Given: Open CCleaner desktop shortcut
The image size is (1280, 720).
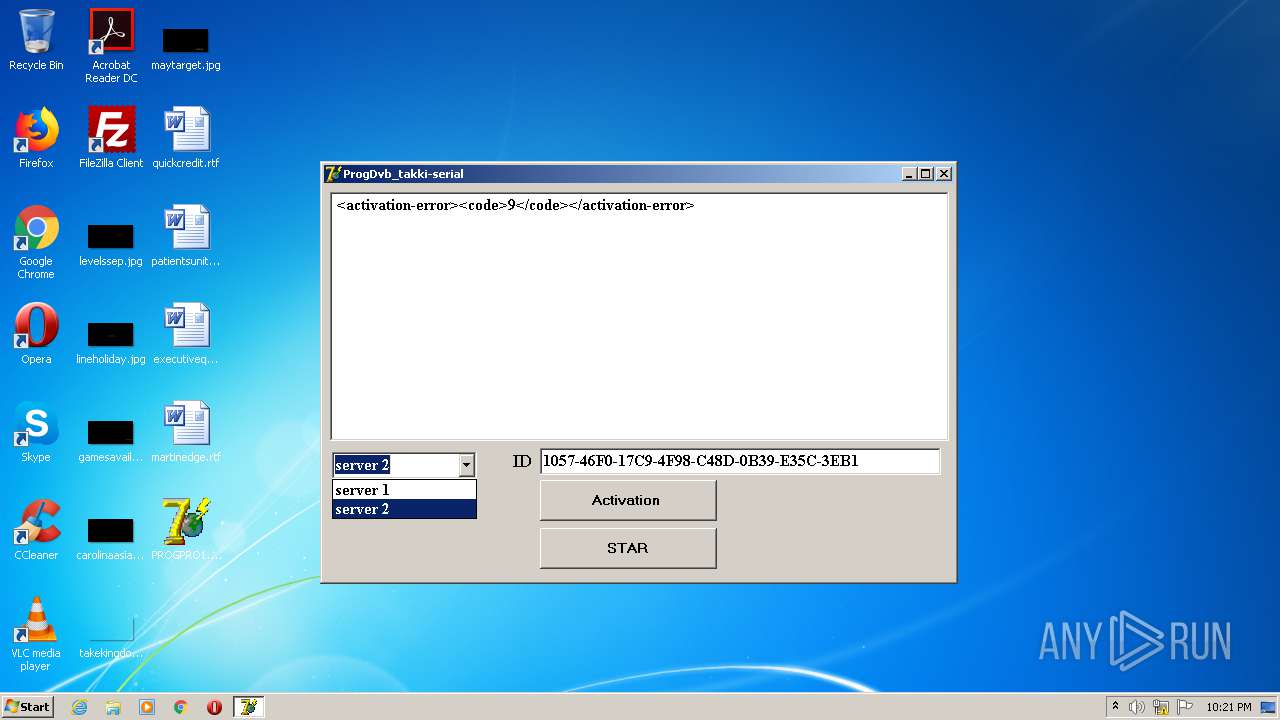Looking at the screenshot, I should pos(36,530).
